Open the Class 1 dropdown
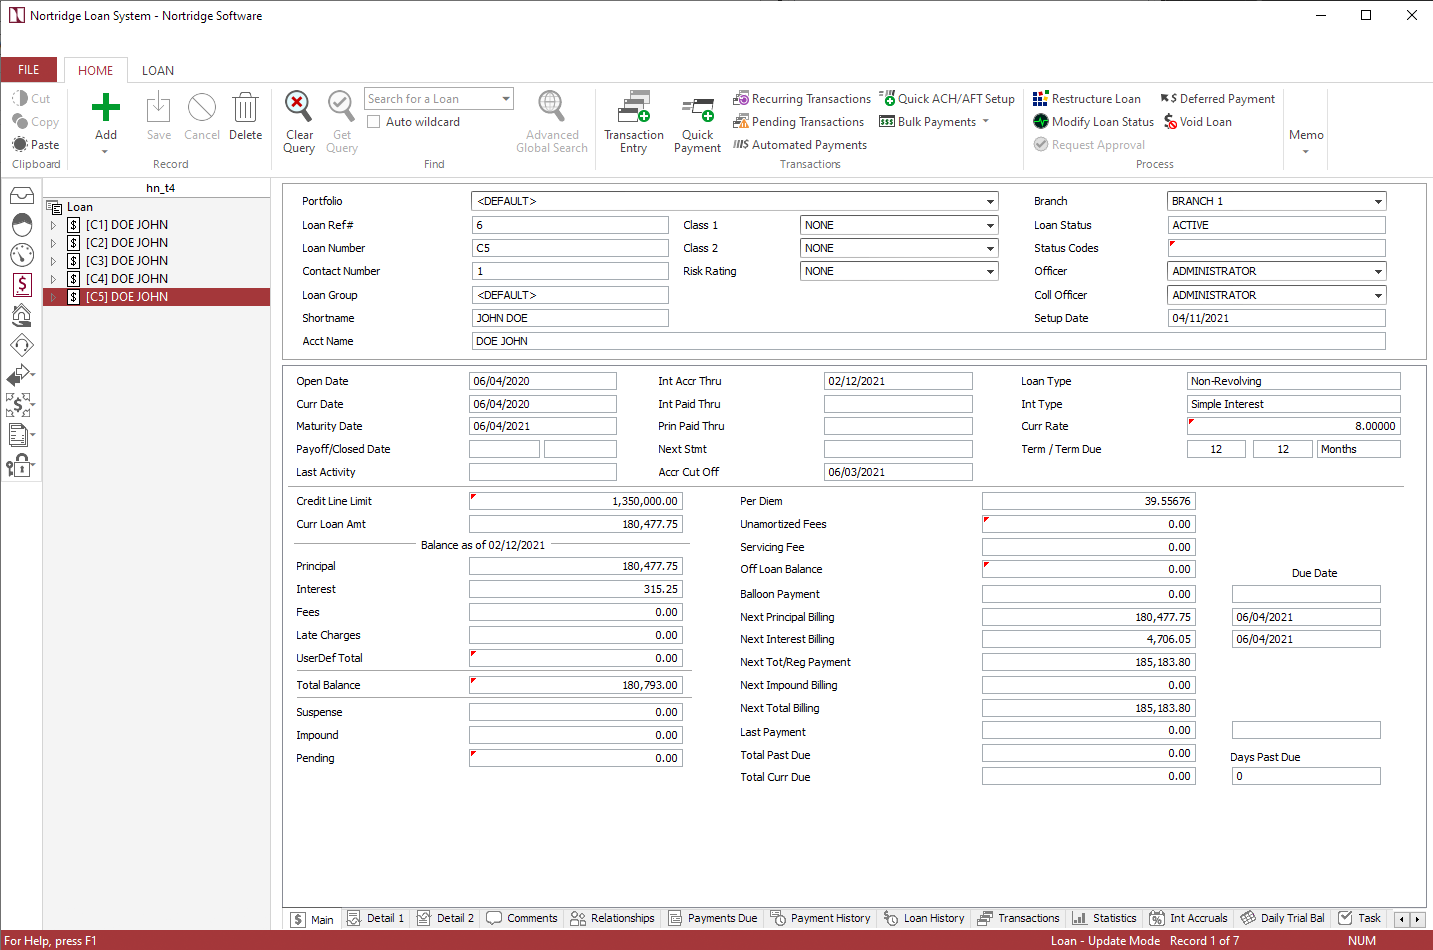Screen dimensions: 1433x950 pos(990,226)
